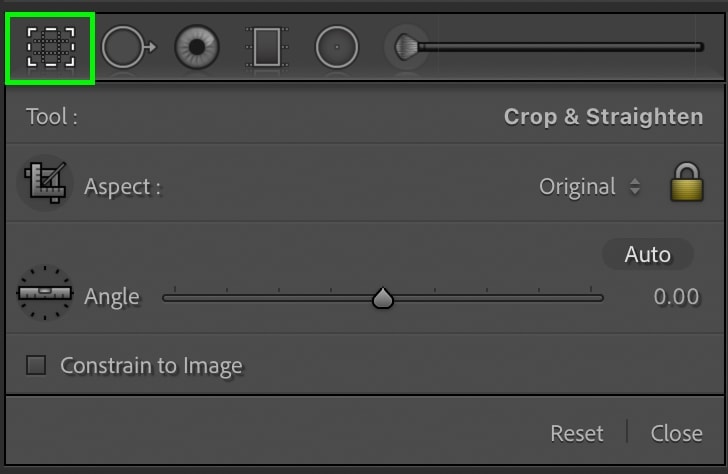This screenshot has width=728, height=474.
Task: Click Reset to undo crop changes
Action: [x=577, y=434]
